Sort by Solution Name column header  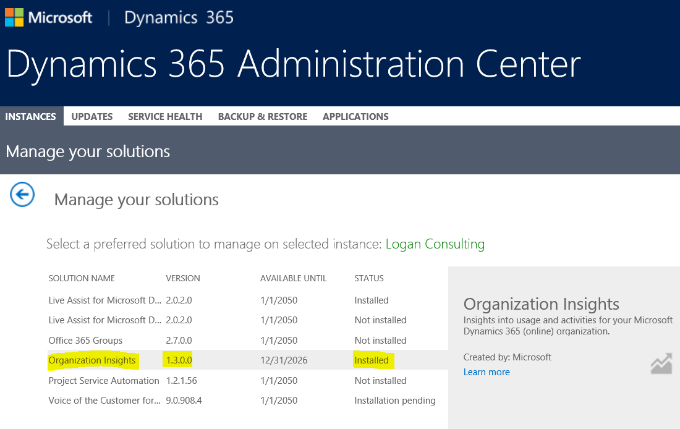82,278
